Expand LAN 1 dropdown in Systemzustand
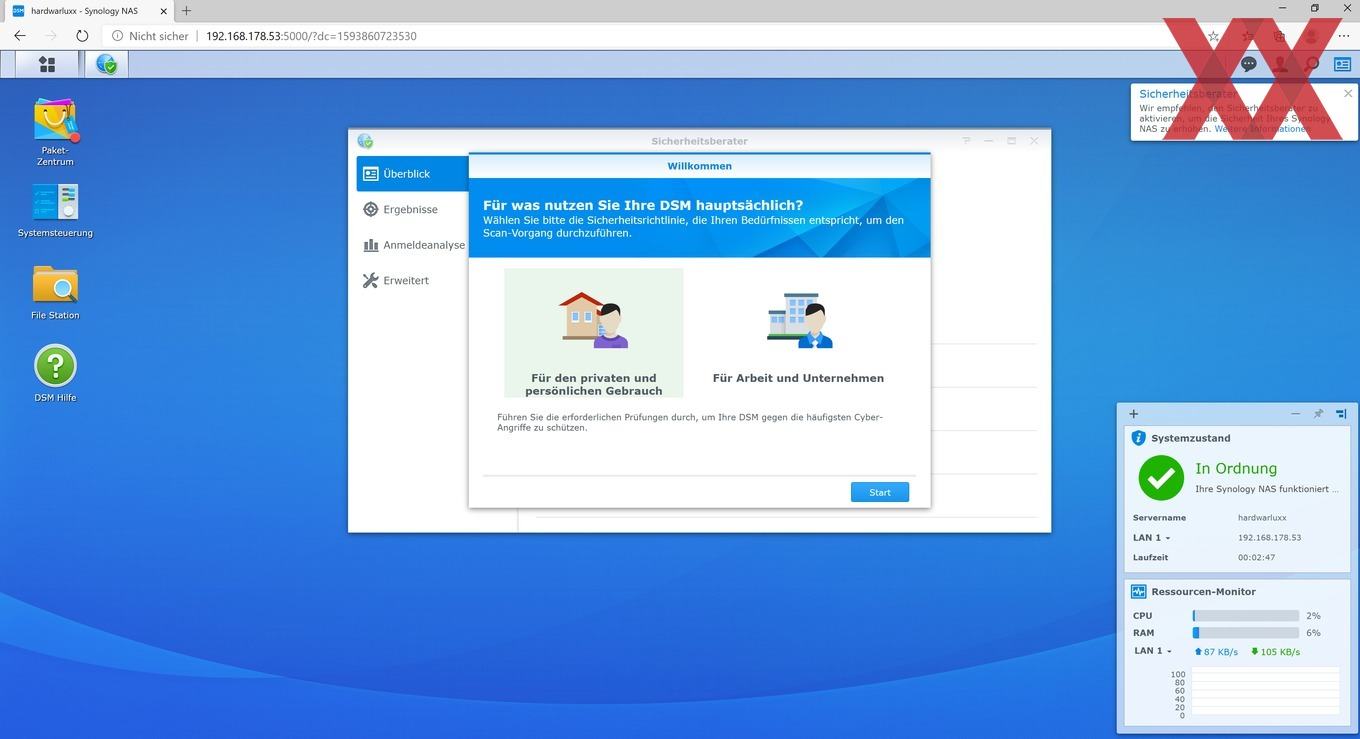 coord(1152,538)
